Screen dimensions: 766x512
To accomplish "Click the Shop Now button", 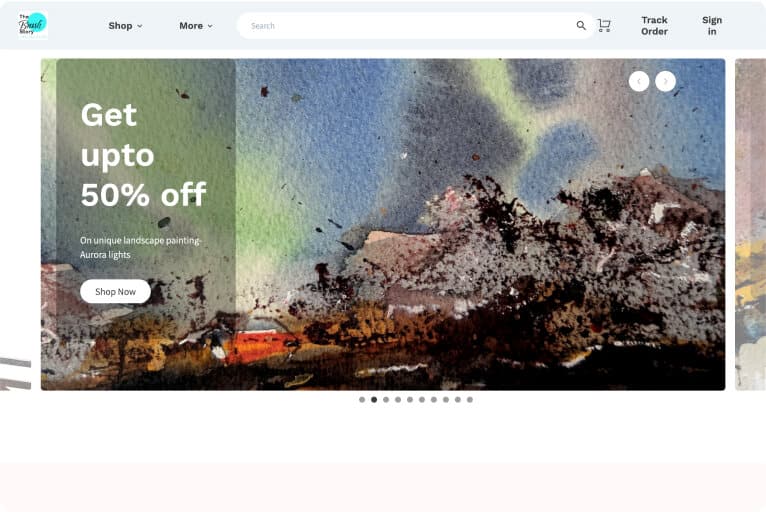I will 115,292.
